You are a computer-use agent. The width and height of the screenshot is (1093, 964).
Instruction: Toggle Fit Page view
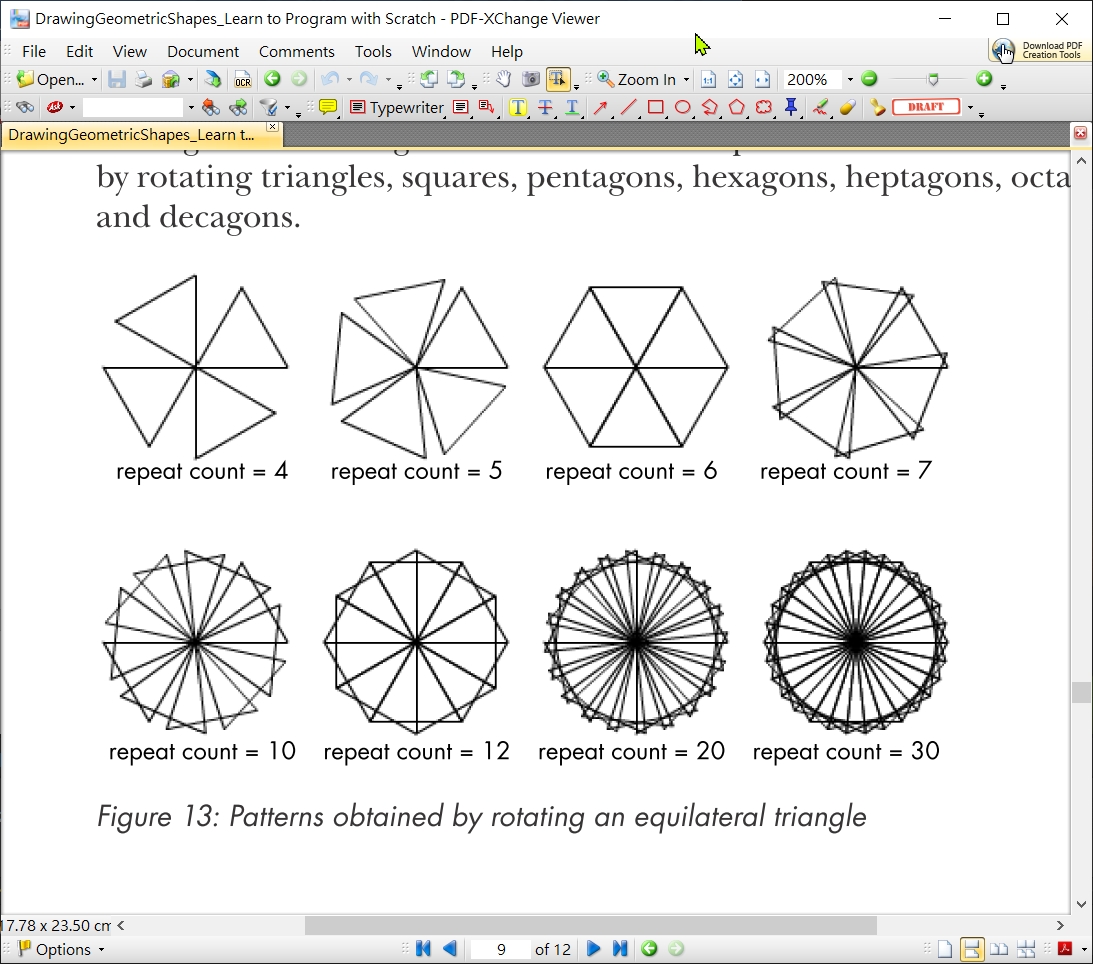pos(735,79)
